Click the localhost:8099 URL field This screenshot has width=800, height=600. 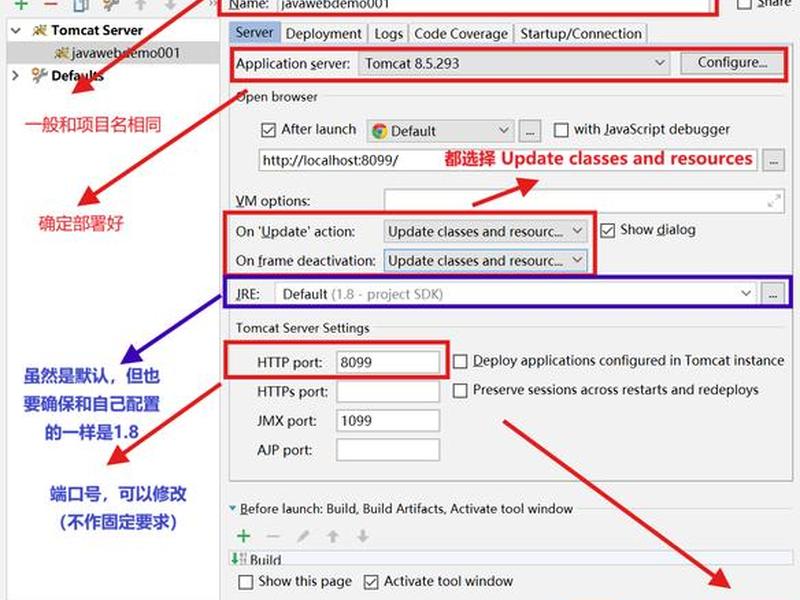click(508, 160)
